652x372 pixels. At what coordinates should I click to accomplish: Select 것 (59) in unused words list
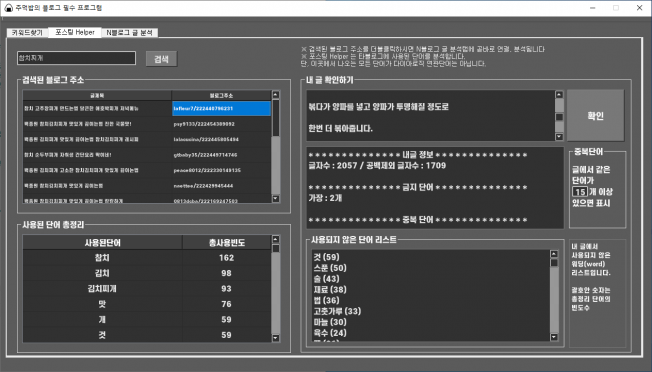click(x=326, y=257)
